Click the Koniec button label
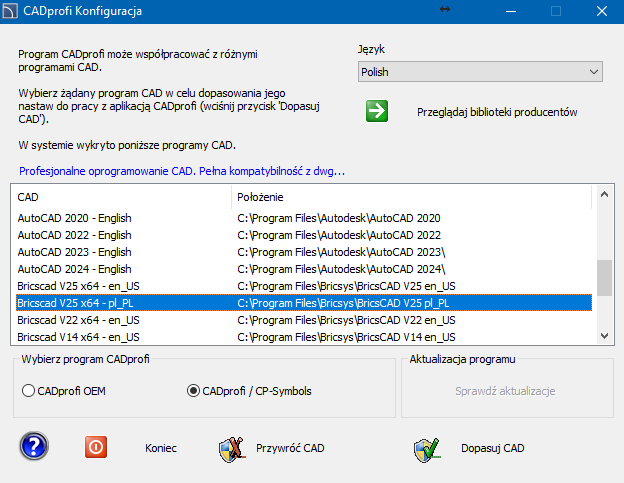The width and height of the screenshot is (624, 483). (x=161, y=448)
